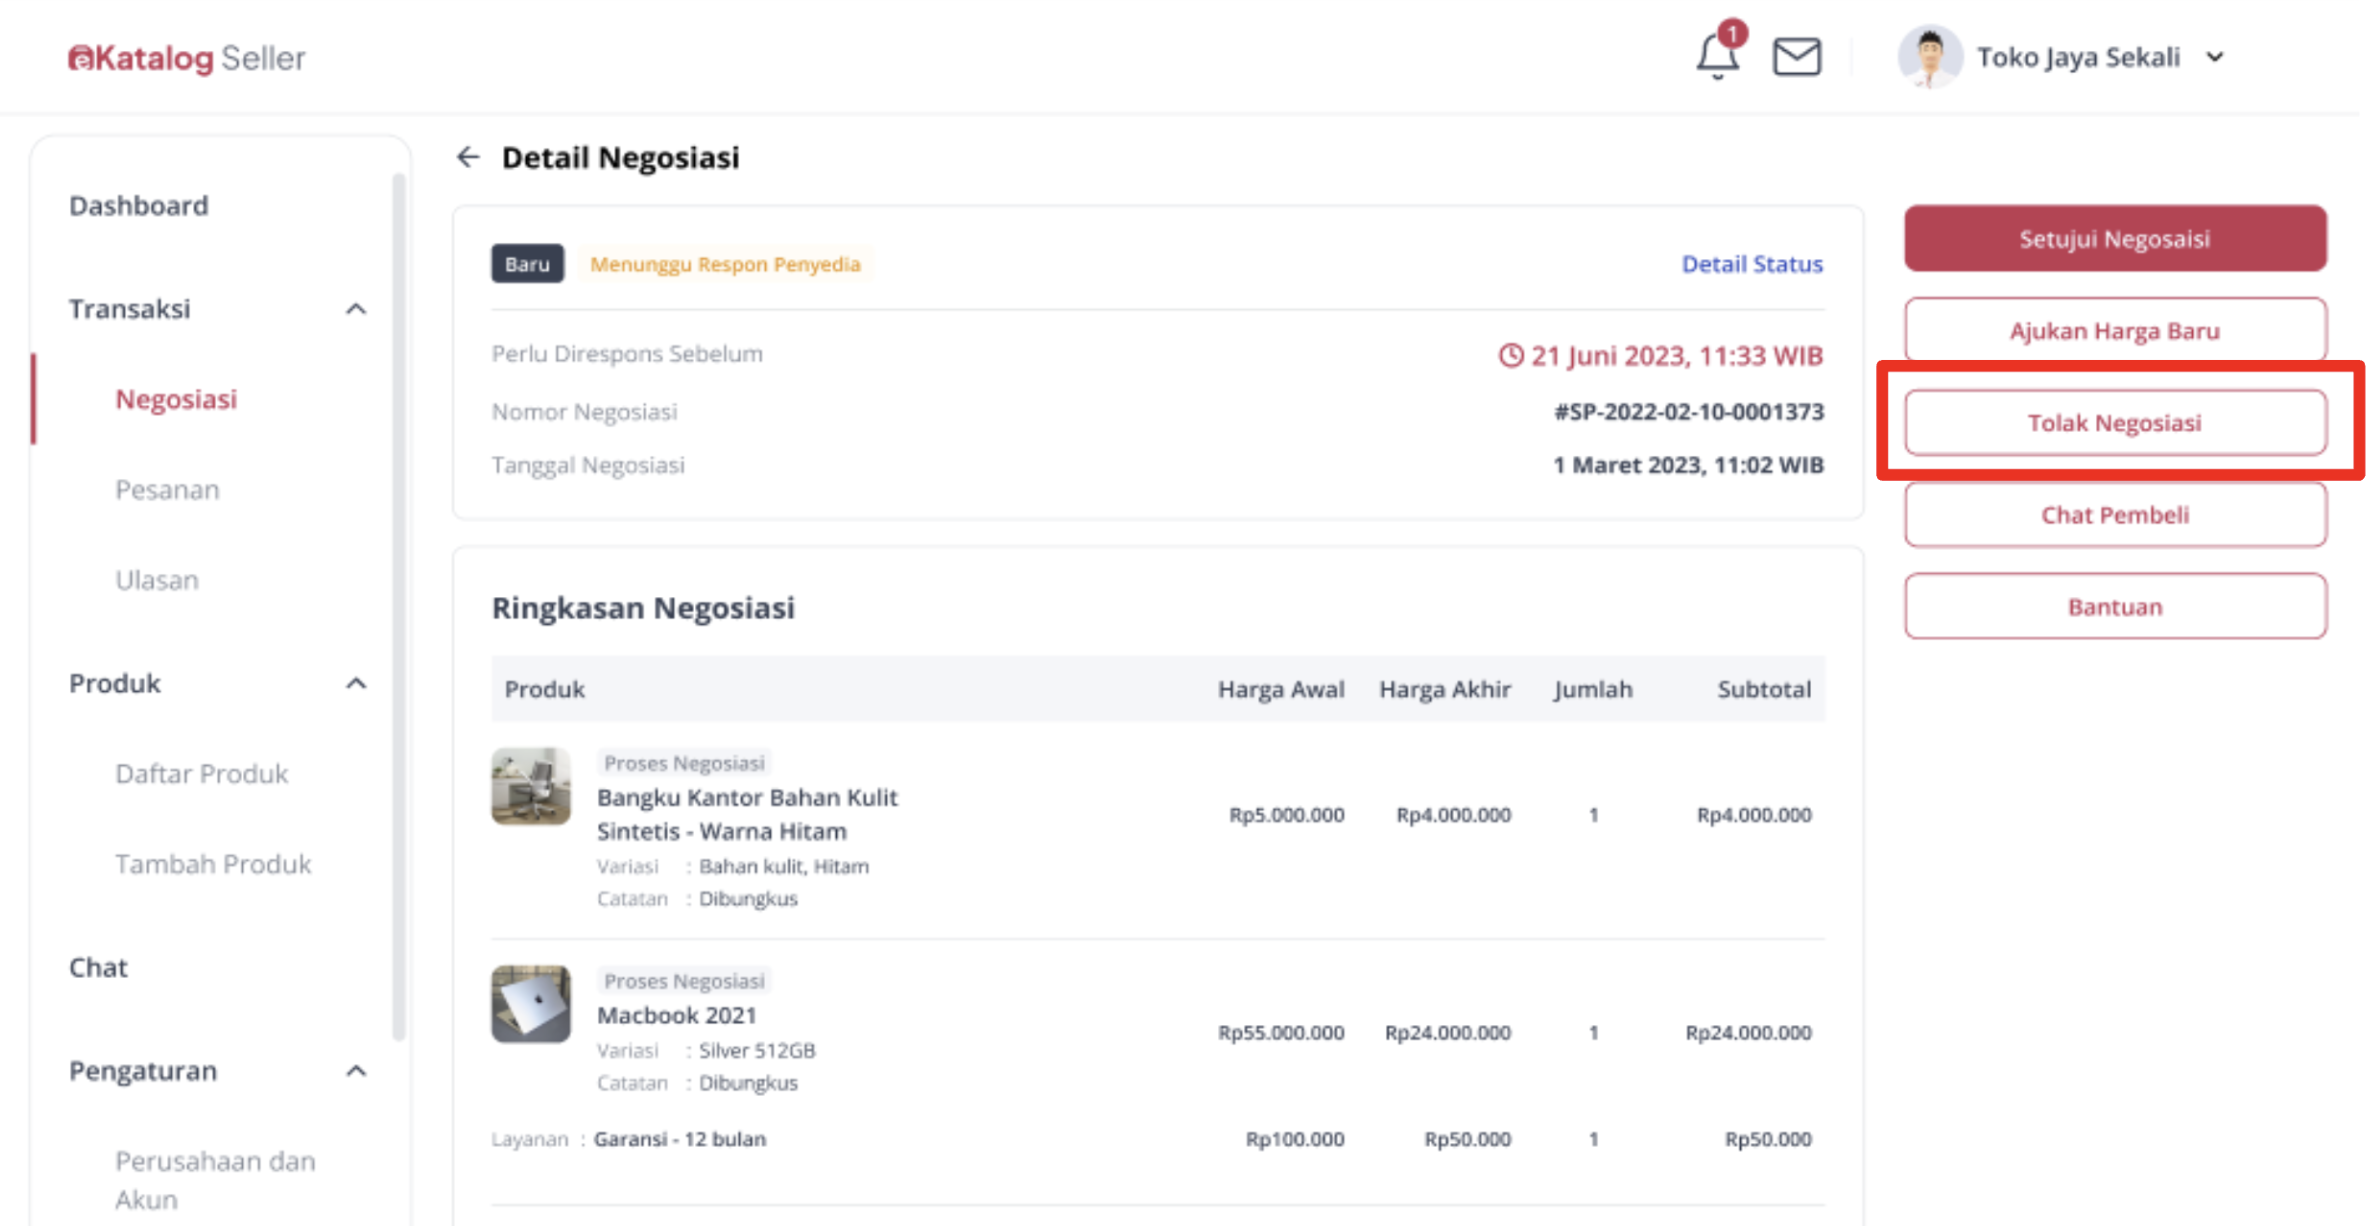Click Harga Awal column header
Viewport: 2370px width, 1226px height.
(1281, 689)
